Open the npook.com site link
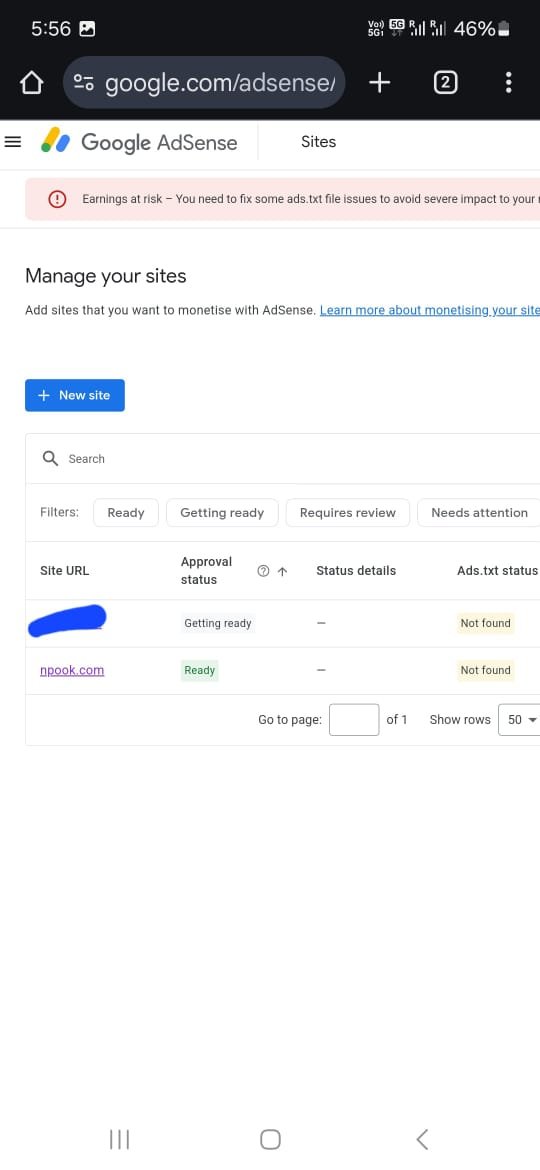The image size is (540, 1170). click(x=72, y=670)
